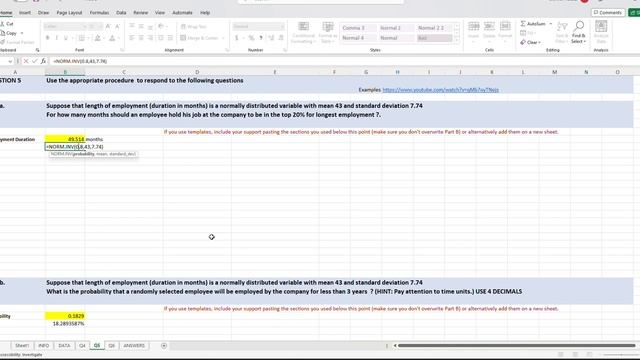
Task: Increase the font size
Action: coord(108,27)
